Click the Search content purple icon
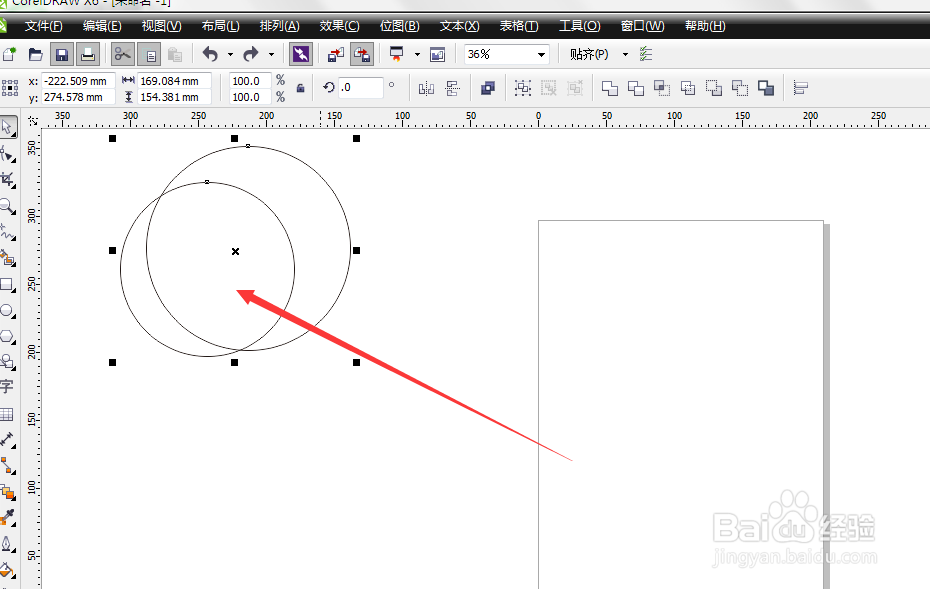Viewport: 930px width, 589px height. [301, 55]
